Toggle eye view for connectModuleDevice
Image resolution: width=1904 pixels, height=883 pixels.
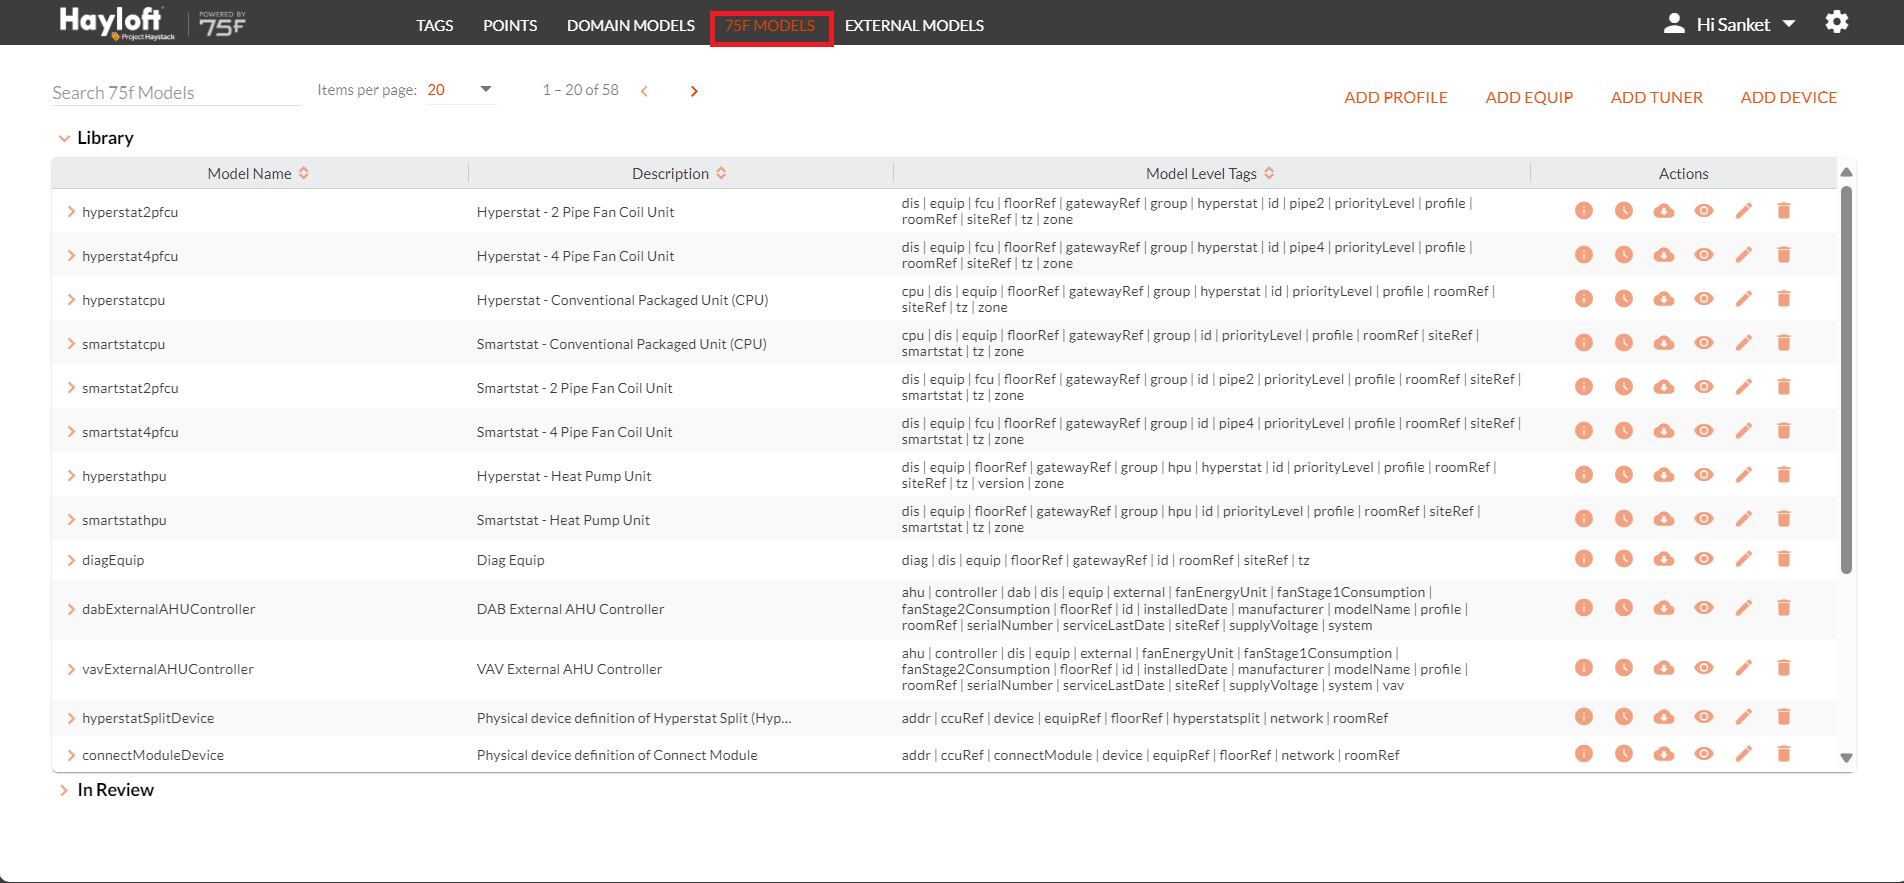tap(1704, 754)
